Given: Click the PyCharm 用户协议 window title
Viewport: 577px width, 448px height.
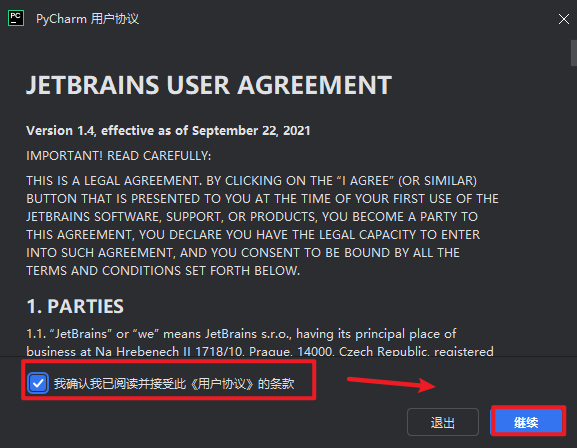Looking at the screenshot, I should point(87,19).
